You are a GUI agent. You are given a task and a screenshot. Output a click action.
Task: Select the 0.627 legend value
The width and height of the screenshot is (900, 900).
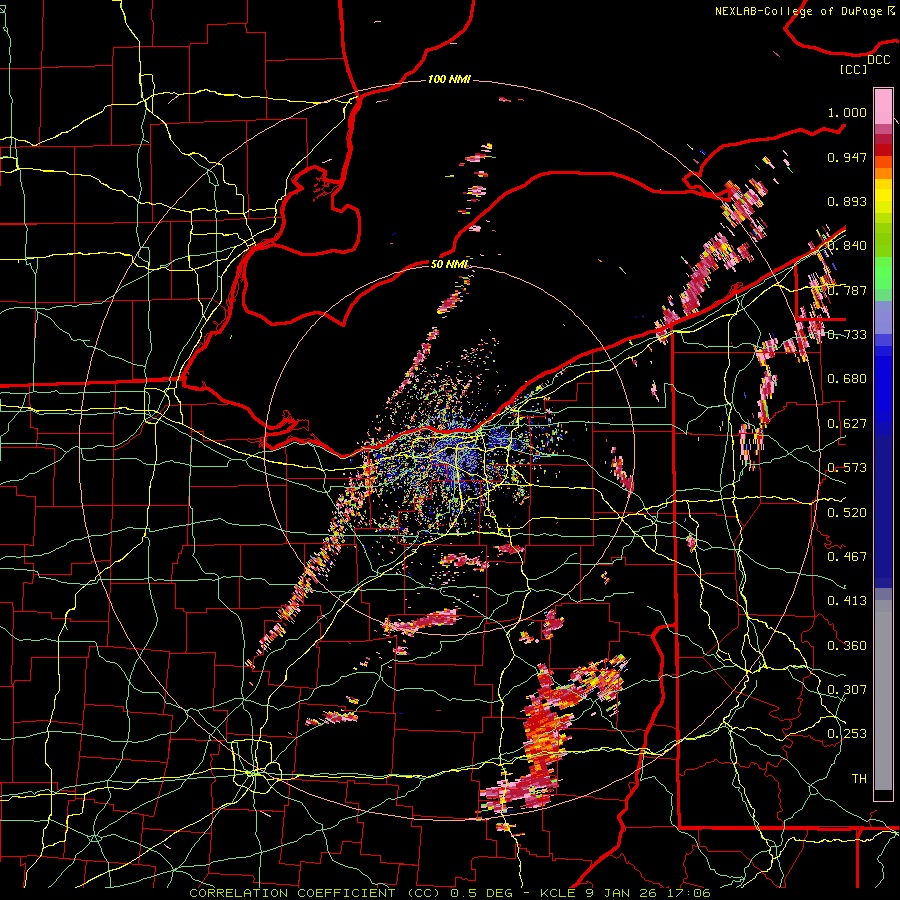[847, 424]
